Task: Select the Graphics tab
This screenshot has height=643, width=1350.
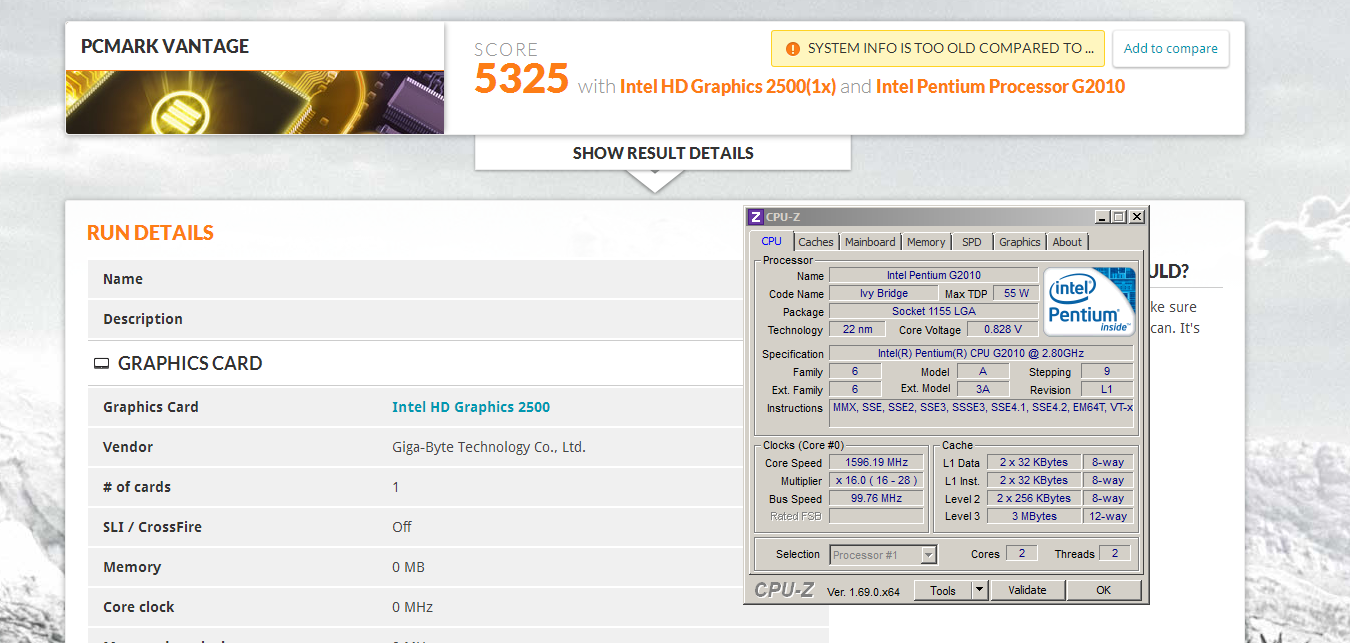Action: (1020, 242)
